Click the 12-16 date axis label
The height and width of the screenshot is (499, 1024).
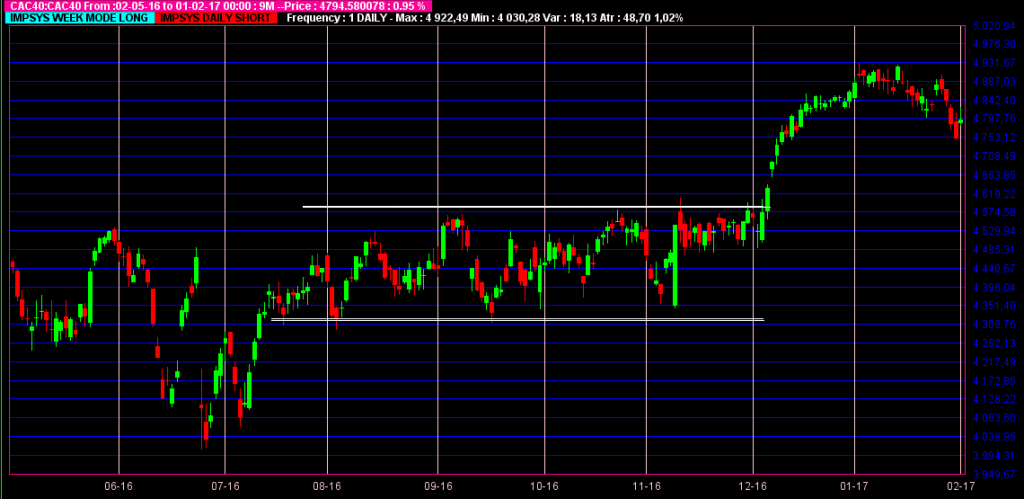(x=753, y=487)
